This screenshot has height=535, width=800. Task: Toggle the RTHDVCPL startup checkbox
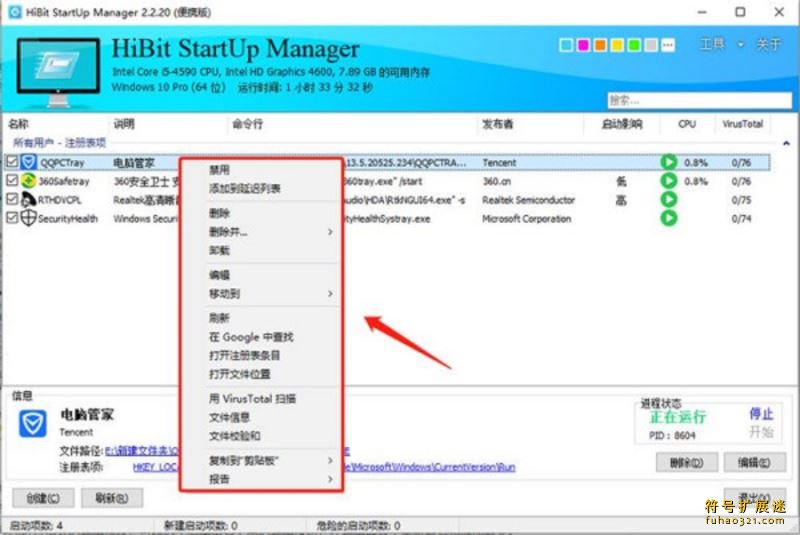[x=12, y=199]
